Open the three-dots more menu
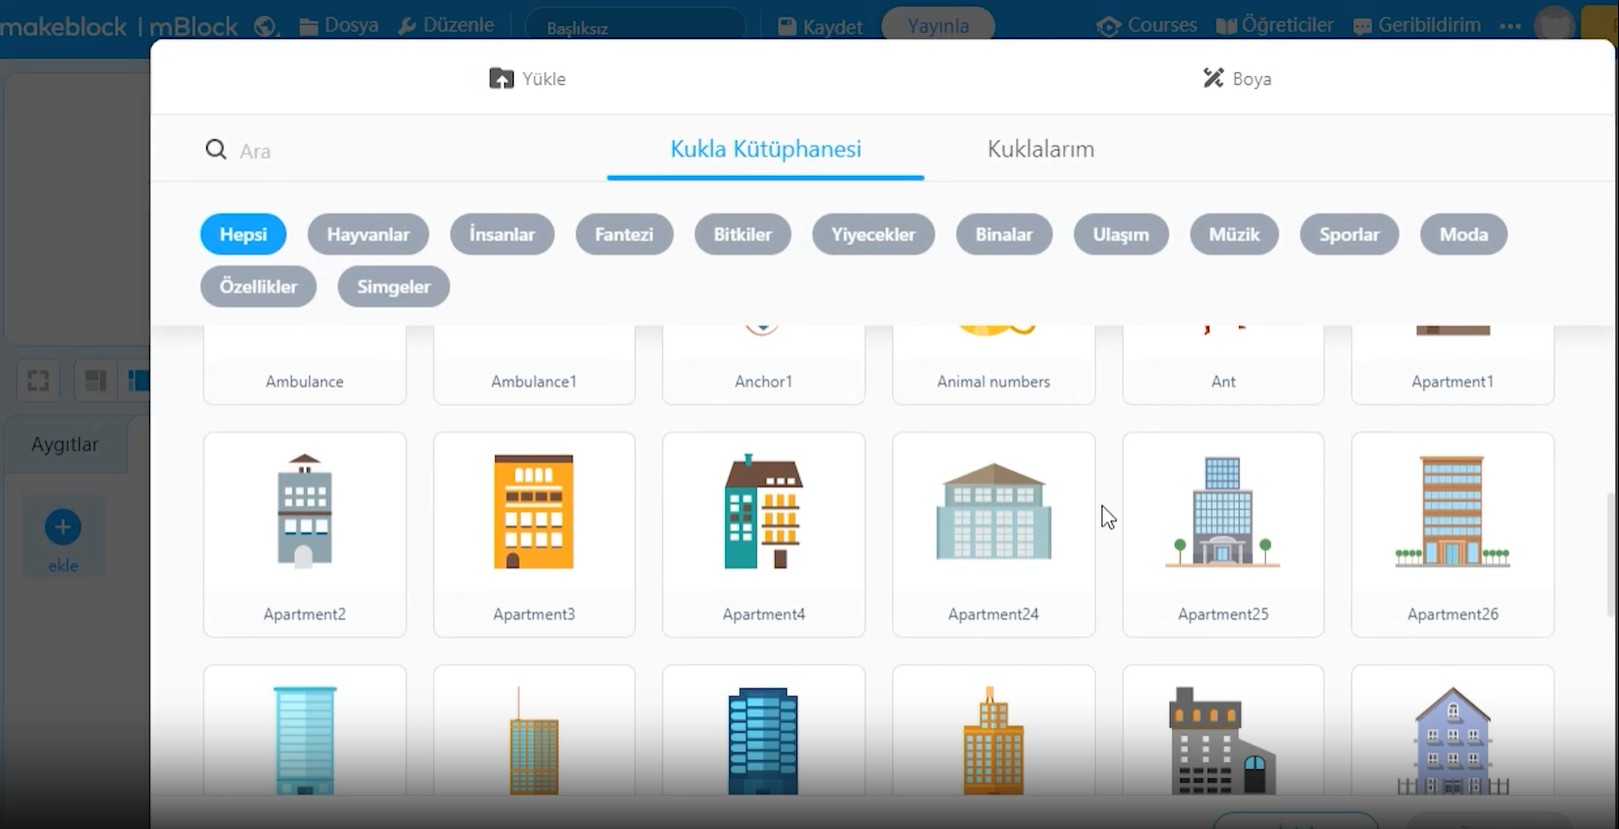1619x829 pixels. (x=1510, y=26)
